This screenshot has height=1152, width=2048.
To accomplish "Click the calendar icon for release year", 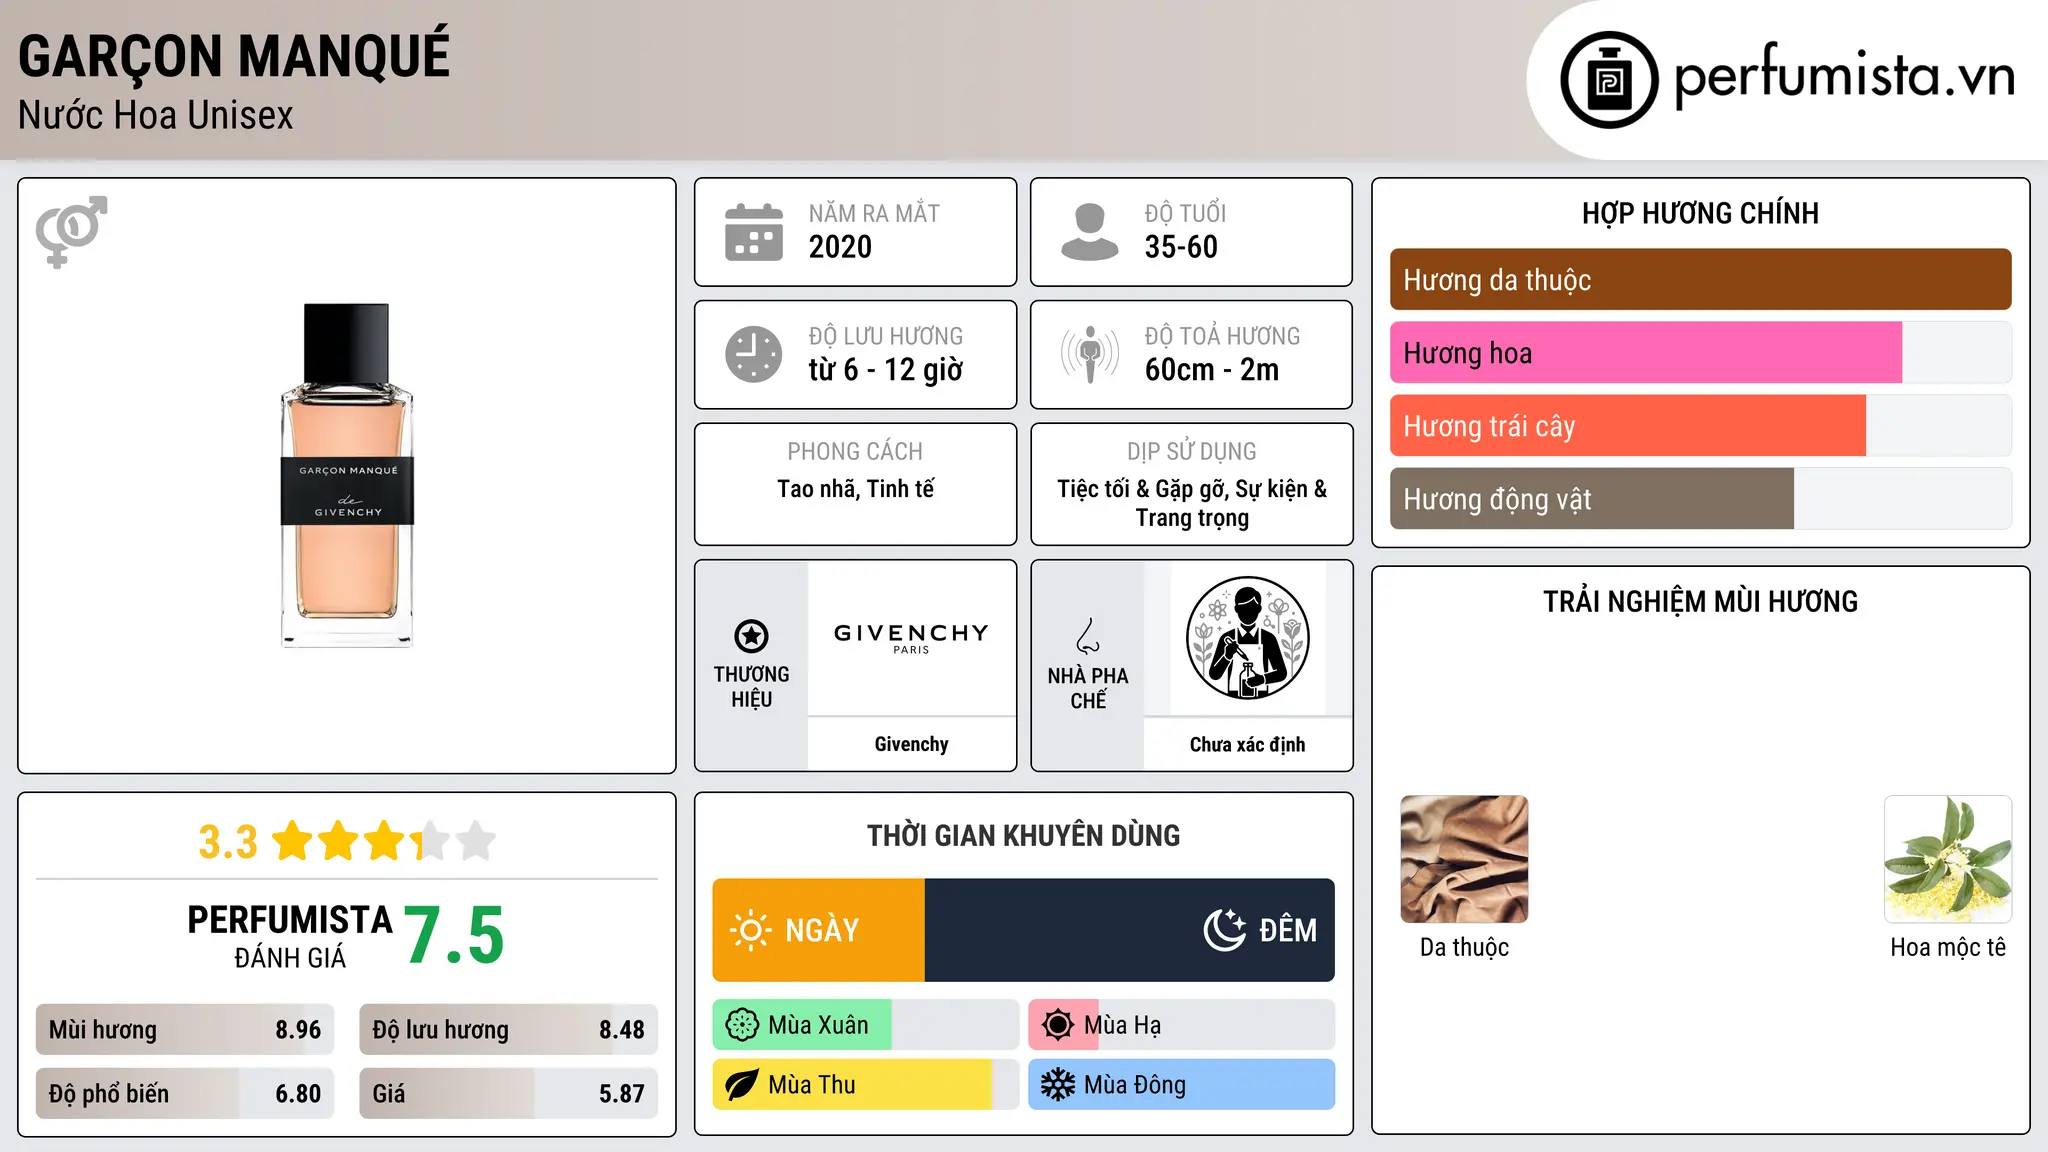I will click(754, 232).
